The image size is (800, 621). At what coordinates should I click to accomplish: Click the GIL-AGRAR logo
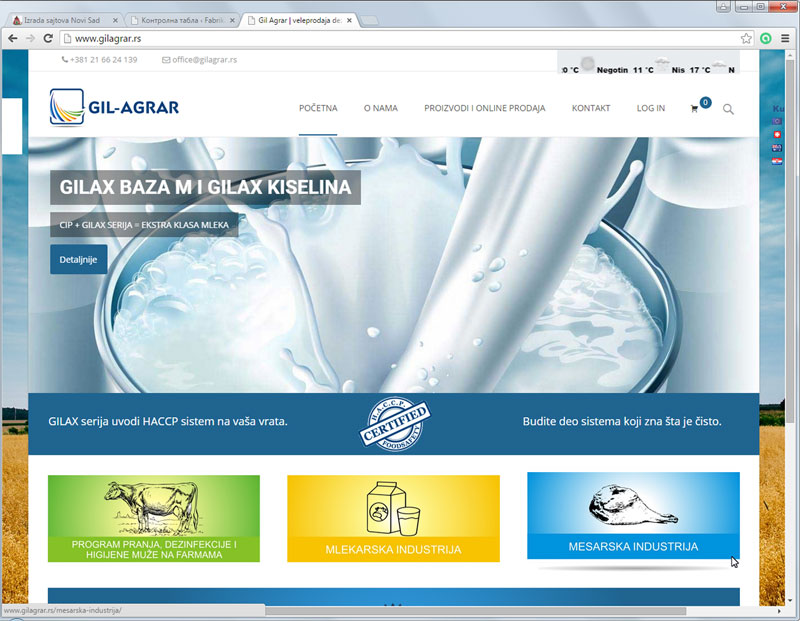point(114,108)
